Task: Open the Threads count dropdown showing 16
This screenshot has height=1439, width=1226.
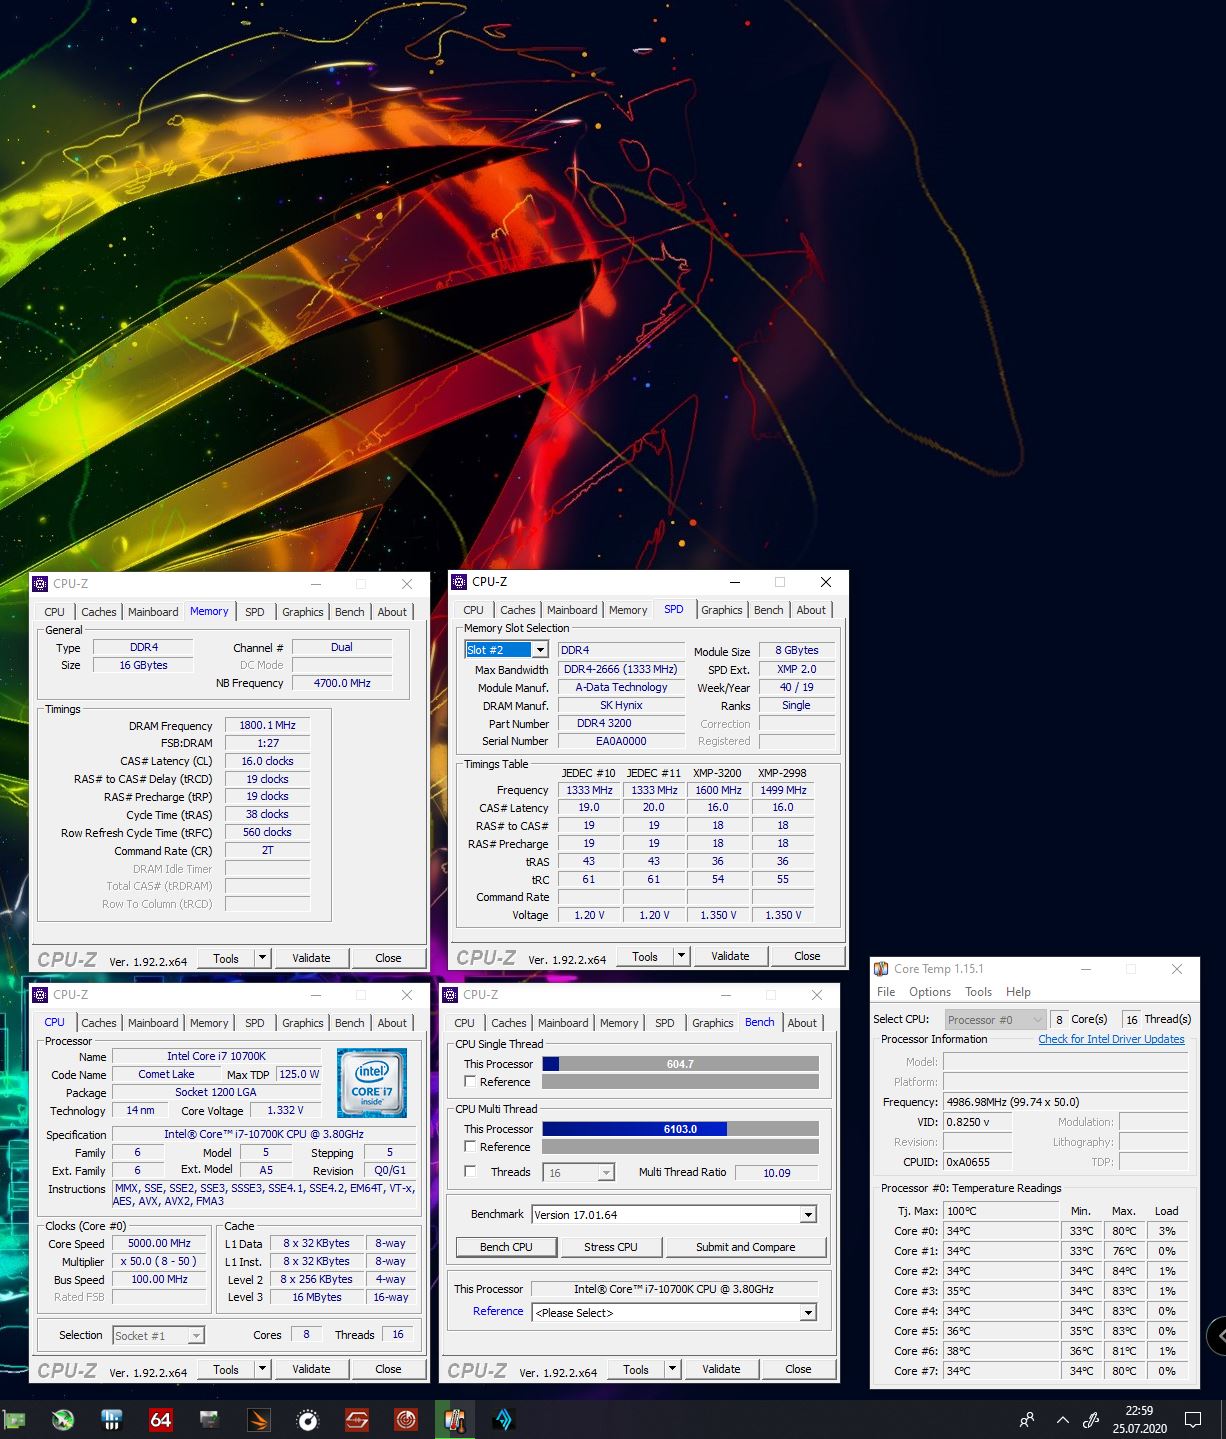Action: (x=579, y=1173)
